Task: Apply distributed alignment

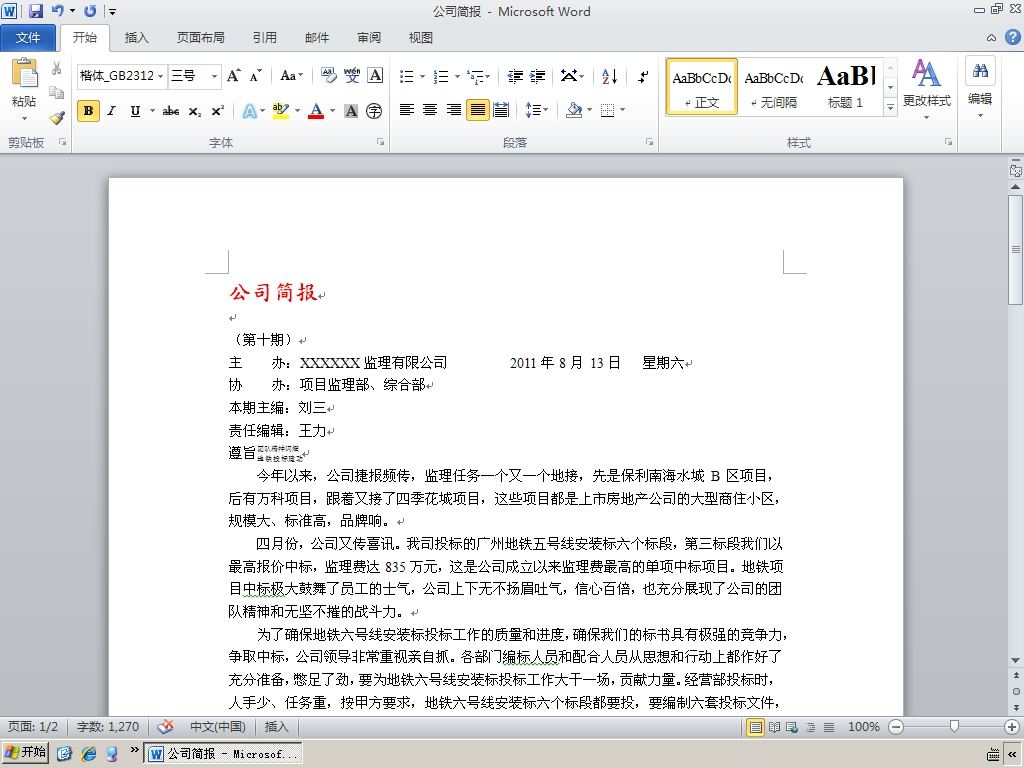Action: 501,110
